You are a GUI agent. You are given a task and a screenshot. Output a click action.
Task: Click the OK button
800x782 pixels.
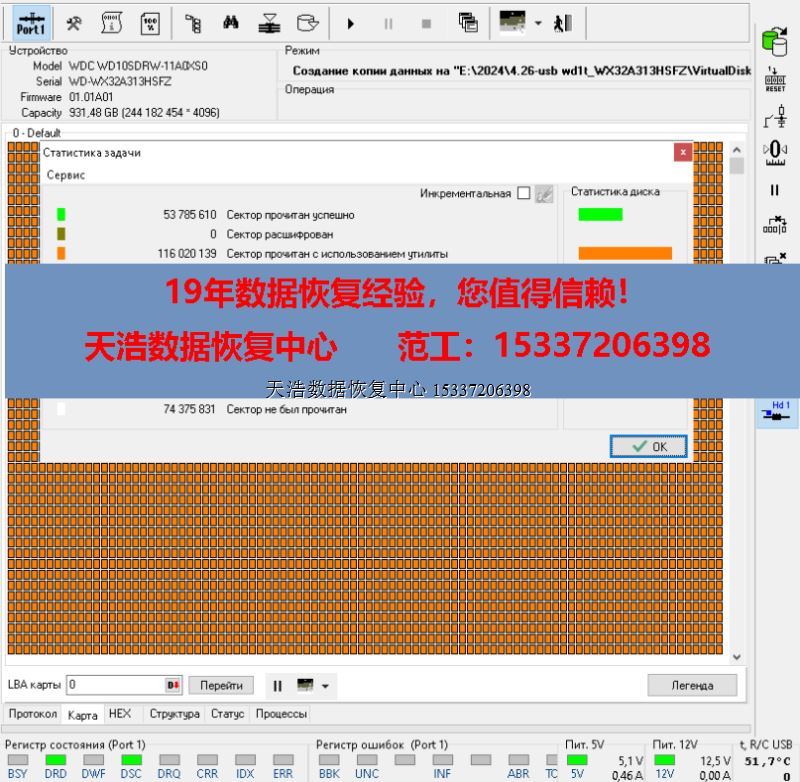click(648, 446)
